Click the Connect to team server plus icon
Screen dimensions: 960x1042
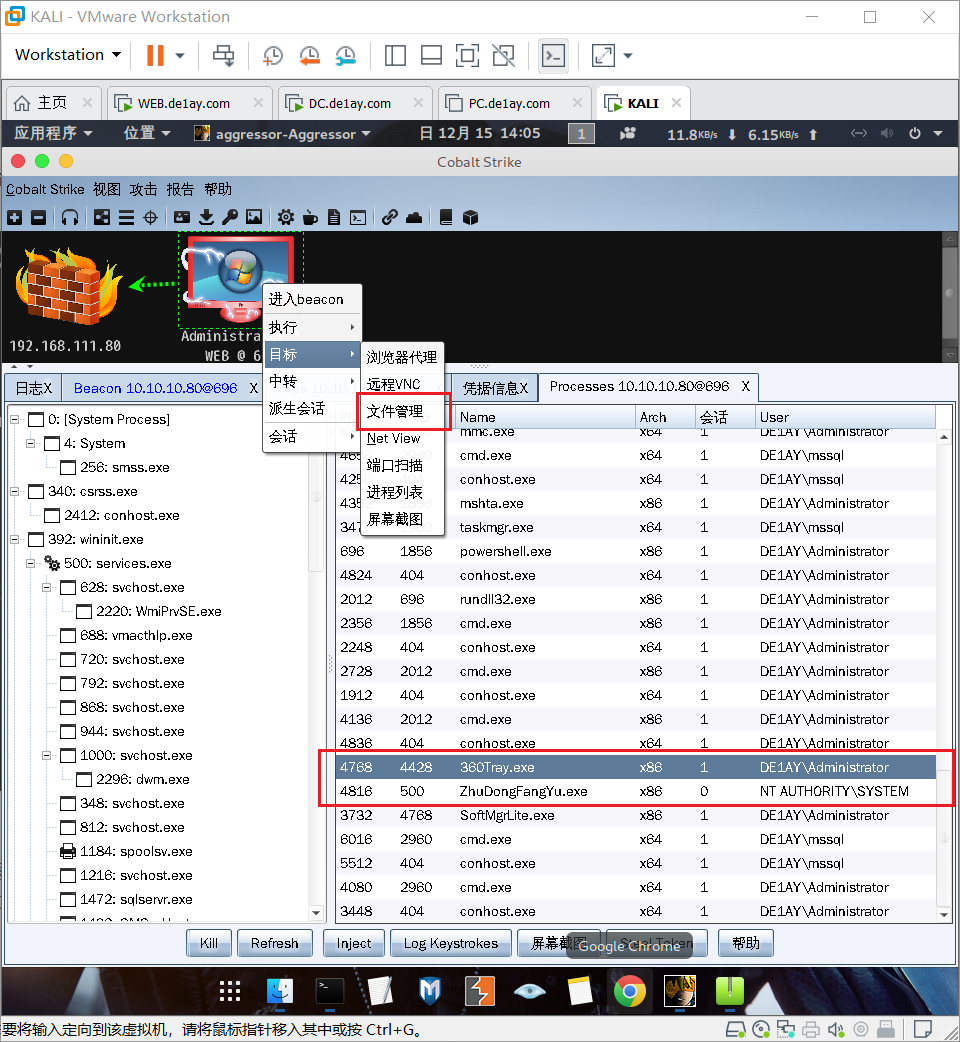[15, 217]
